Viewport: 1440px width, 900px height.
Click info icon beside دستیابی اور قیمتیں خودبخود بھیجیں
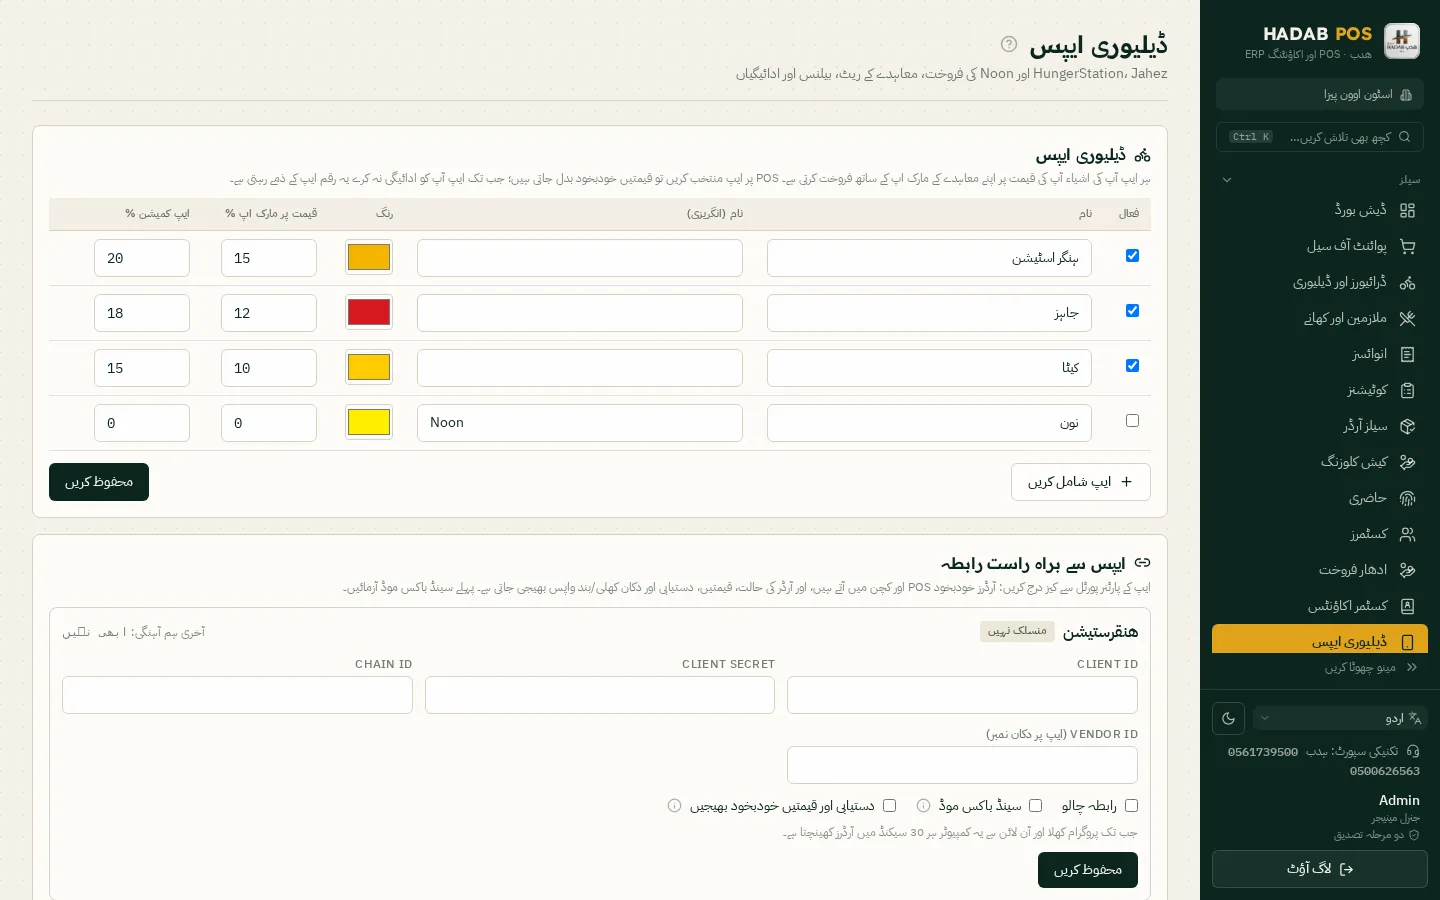(674, 805)
